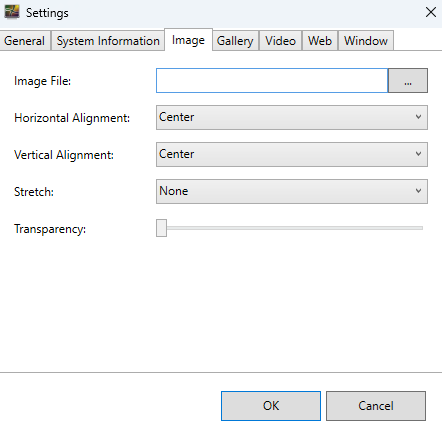This screenshot has height=432, width=442.
Task: Confirm settings with OK button
Action: (271, 406)
